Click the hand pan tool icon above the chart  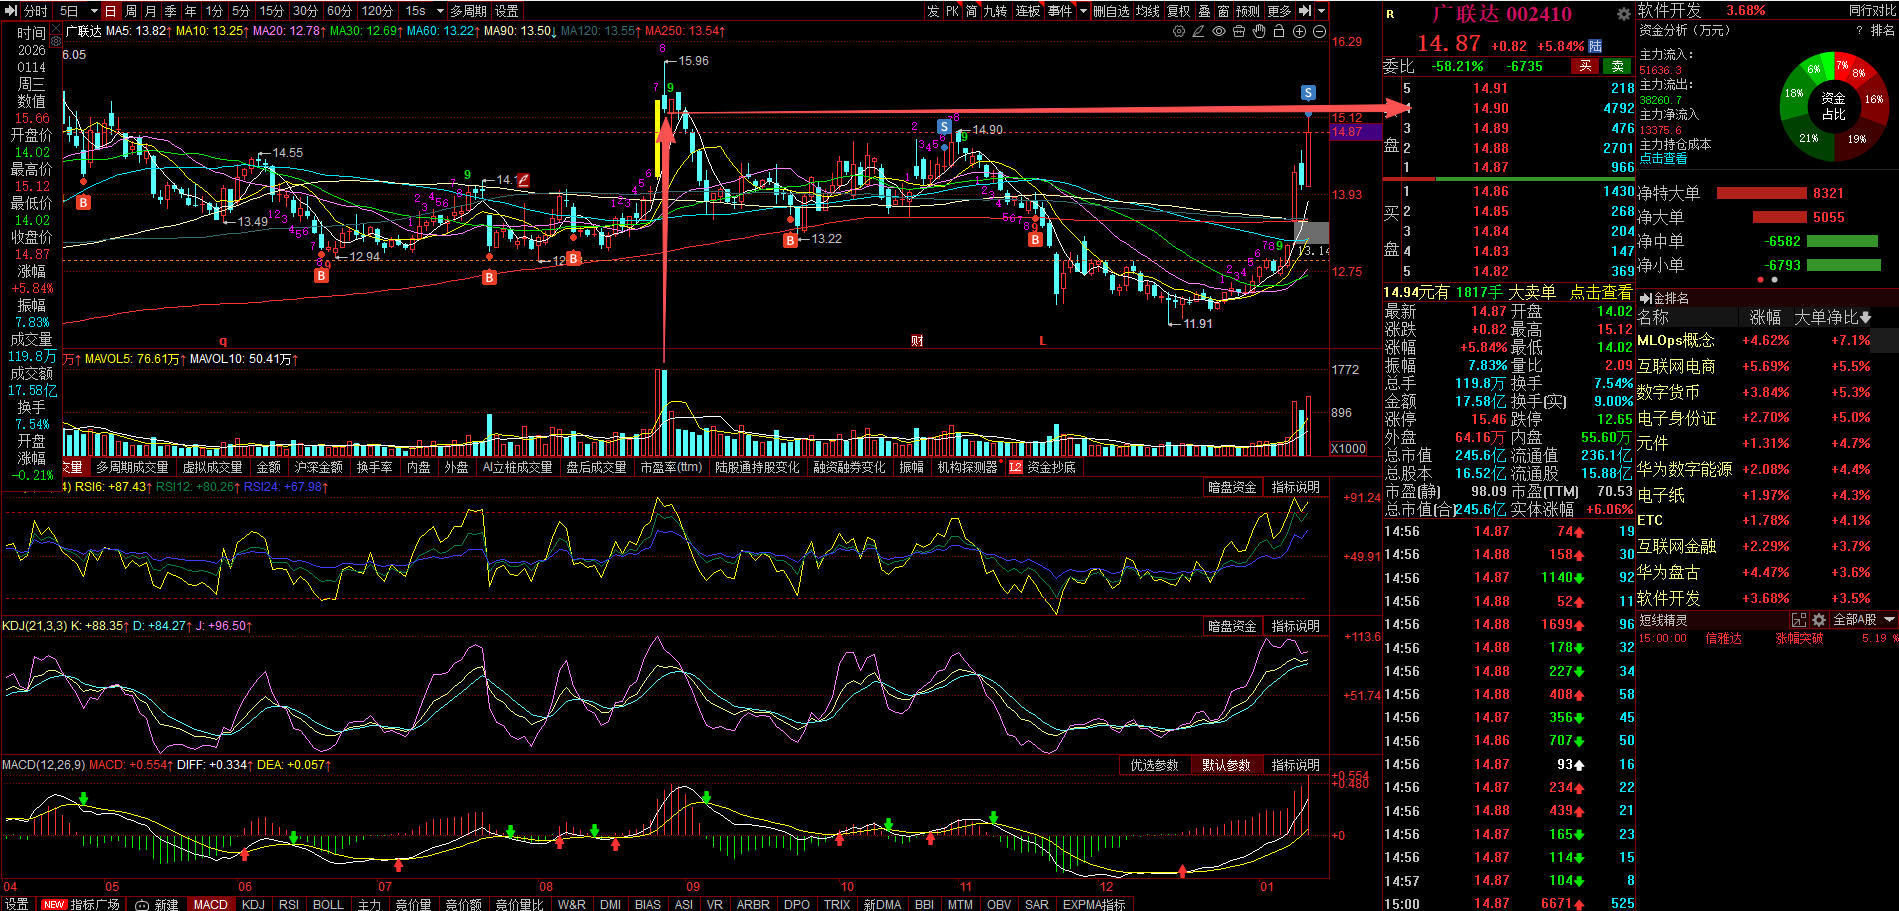point(1259,31)
